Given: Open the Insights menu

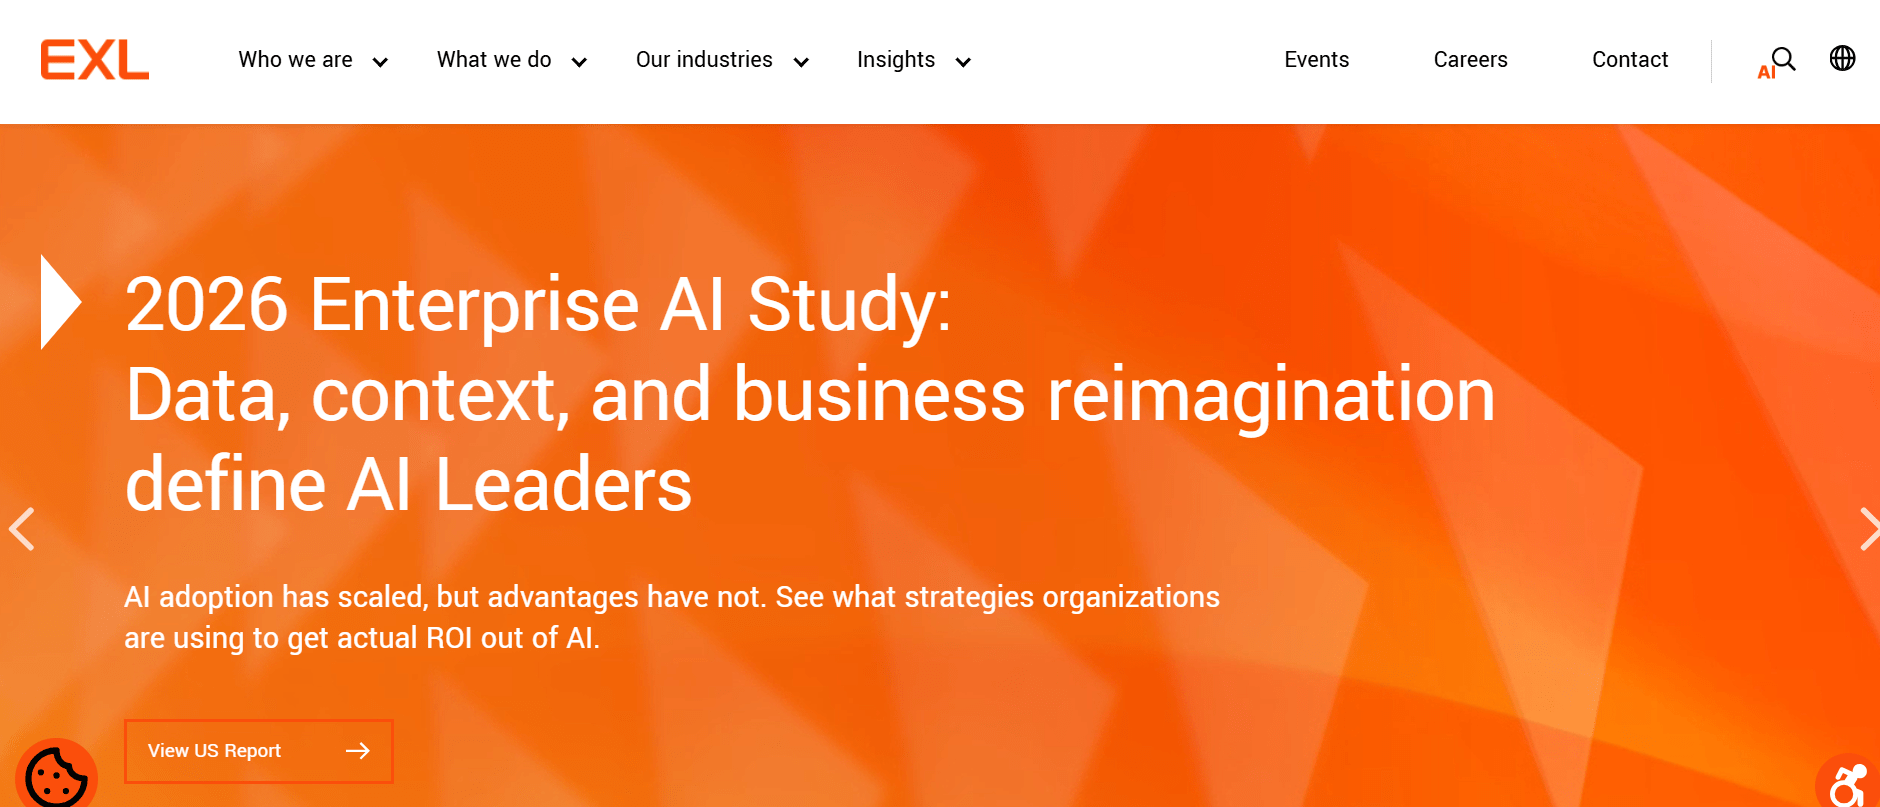Looking at the screenshot, I should 896,60.
